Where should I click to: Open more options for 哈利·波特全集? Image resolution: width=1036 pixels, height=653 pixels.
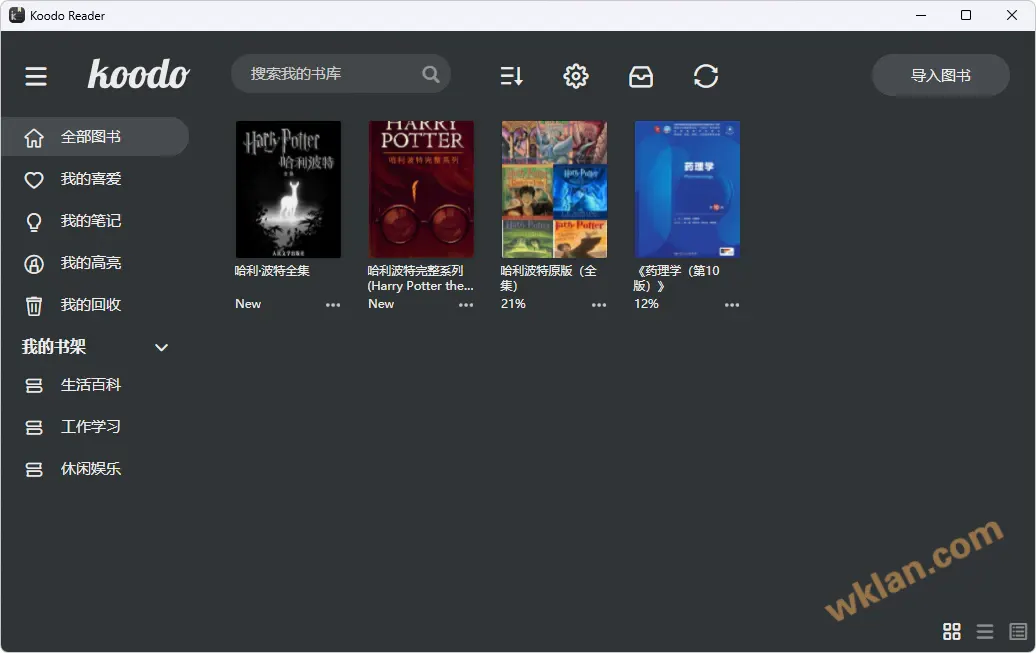[333, 305]
